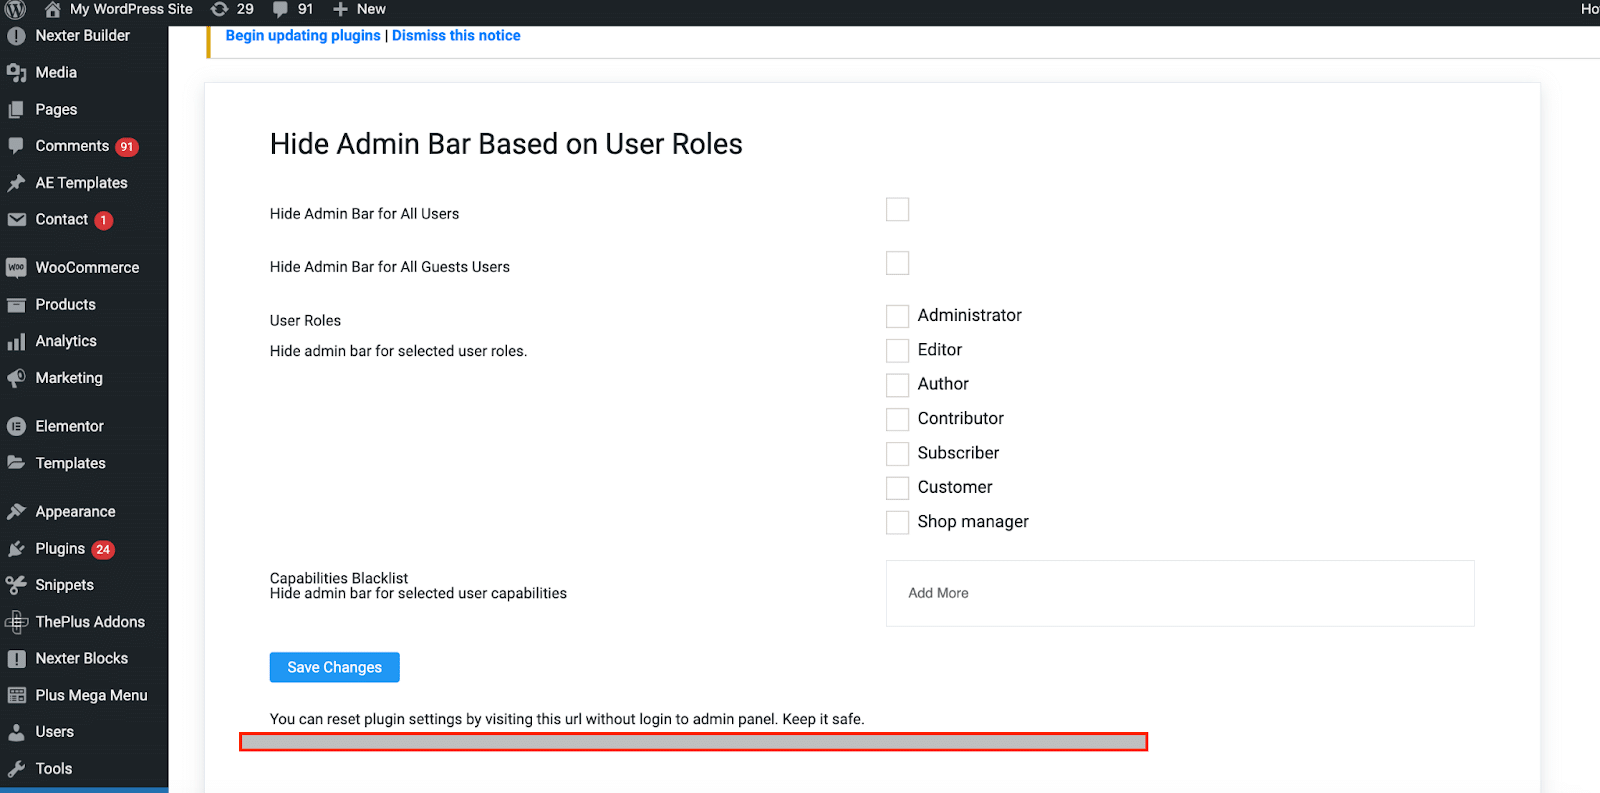Open the WooCommerce icon in sidebar
1600x793 pixels.
[16, 268]
